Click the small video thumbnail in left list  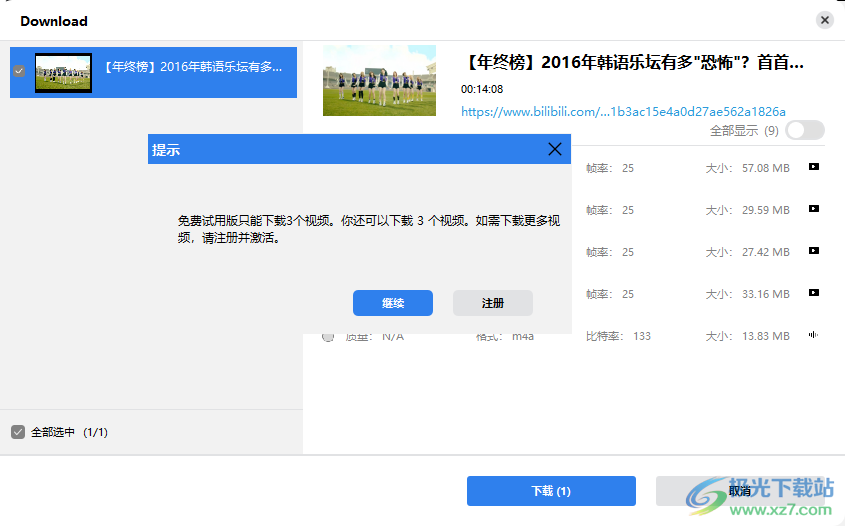point(63,73)
